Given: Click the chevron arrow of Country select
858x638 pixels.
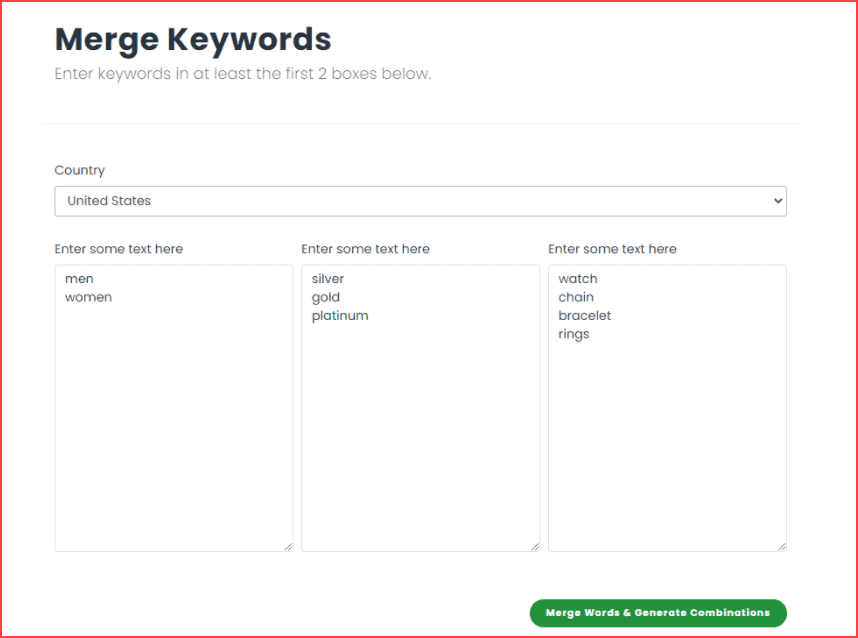Looking at the screenshot, I should pos(778,201).
